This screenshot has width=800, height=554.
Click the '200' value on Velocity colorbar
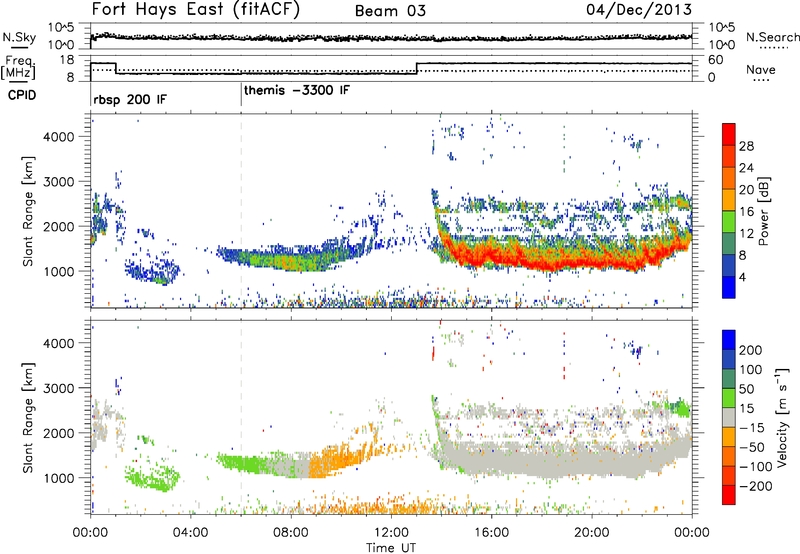[751, 350]
